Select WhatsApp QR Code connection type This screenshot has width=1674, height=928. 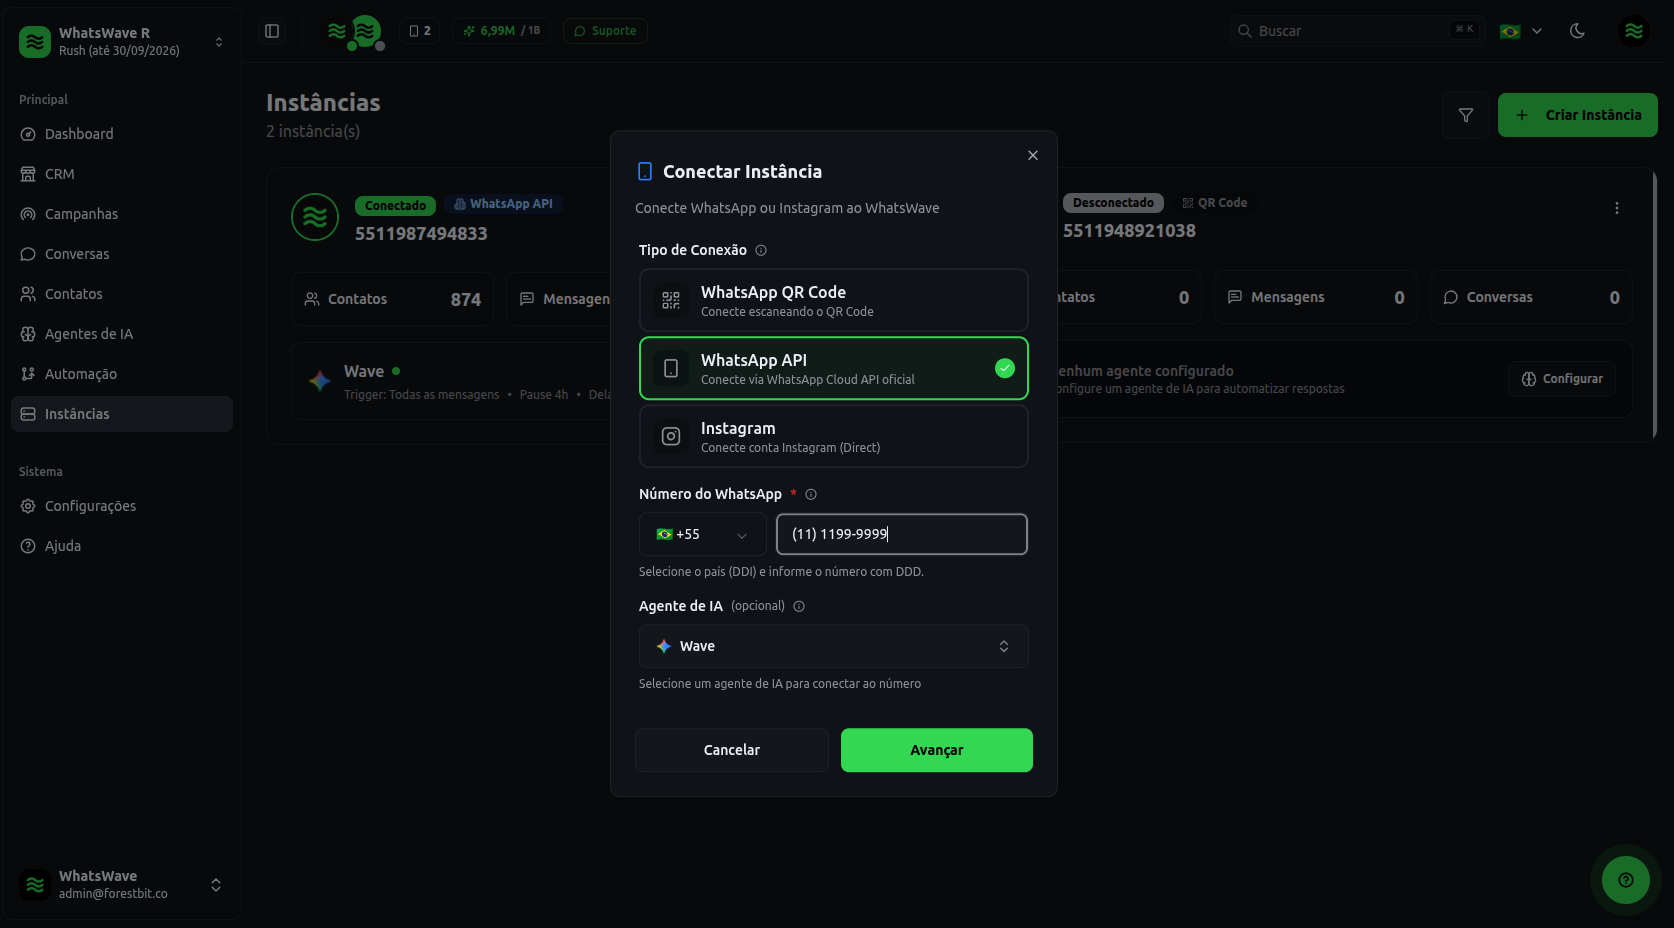point(833,300)
